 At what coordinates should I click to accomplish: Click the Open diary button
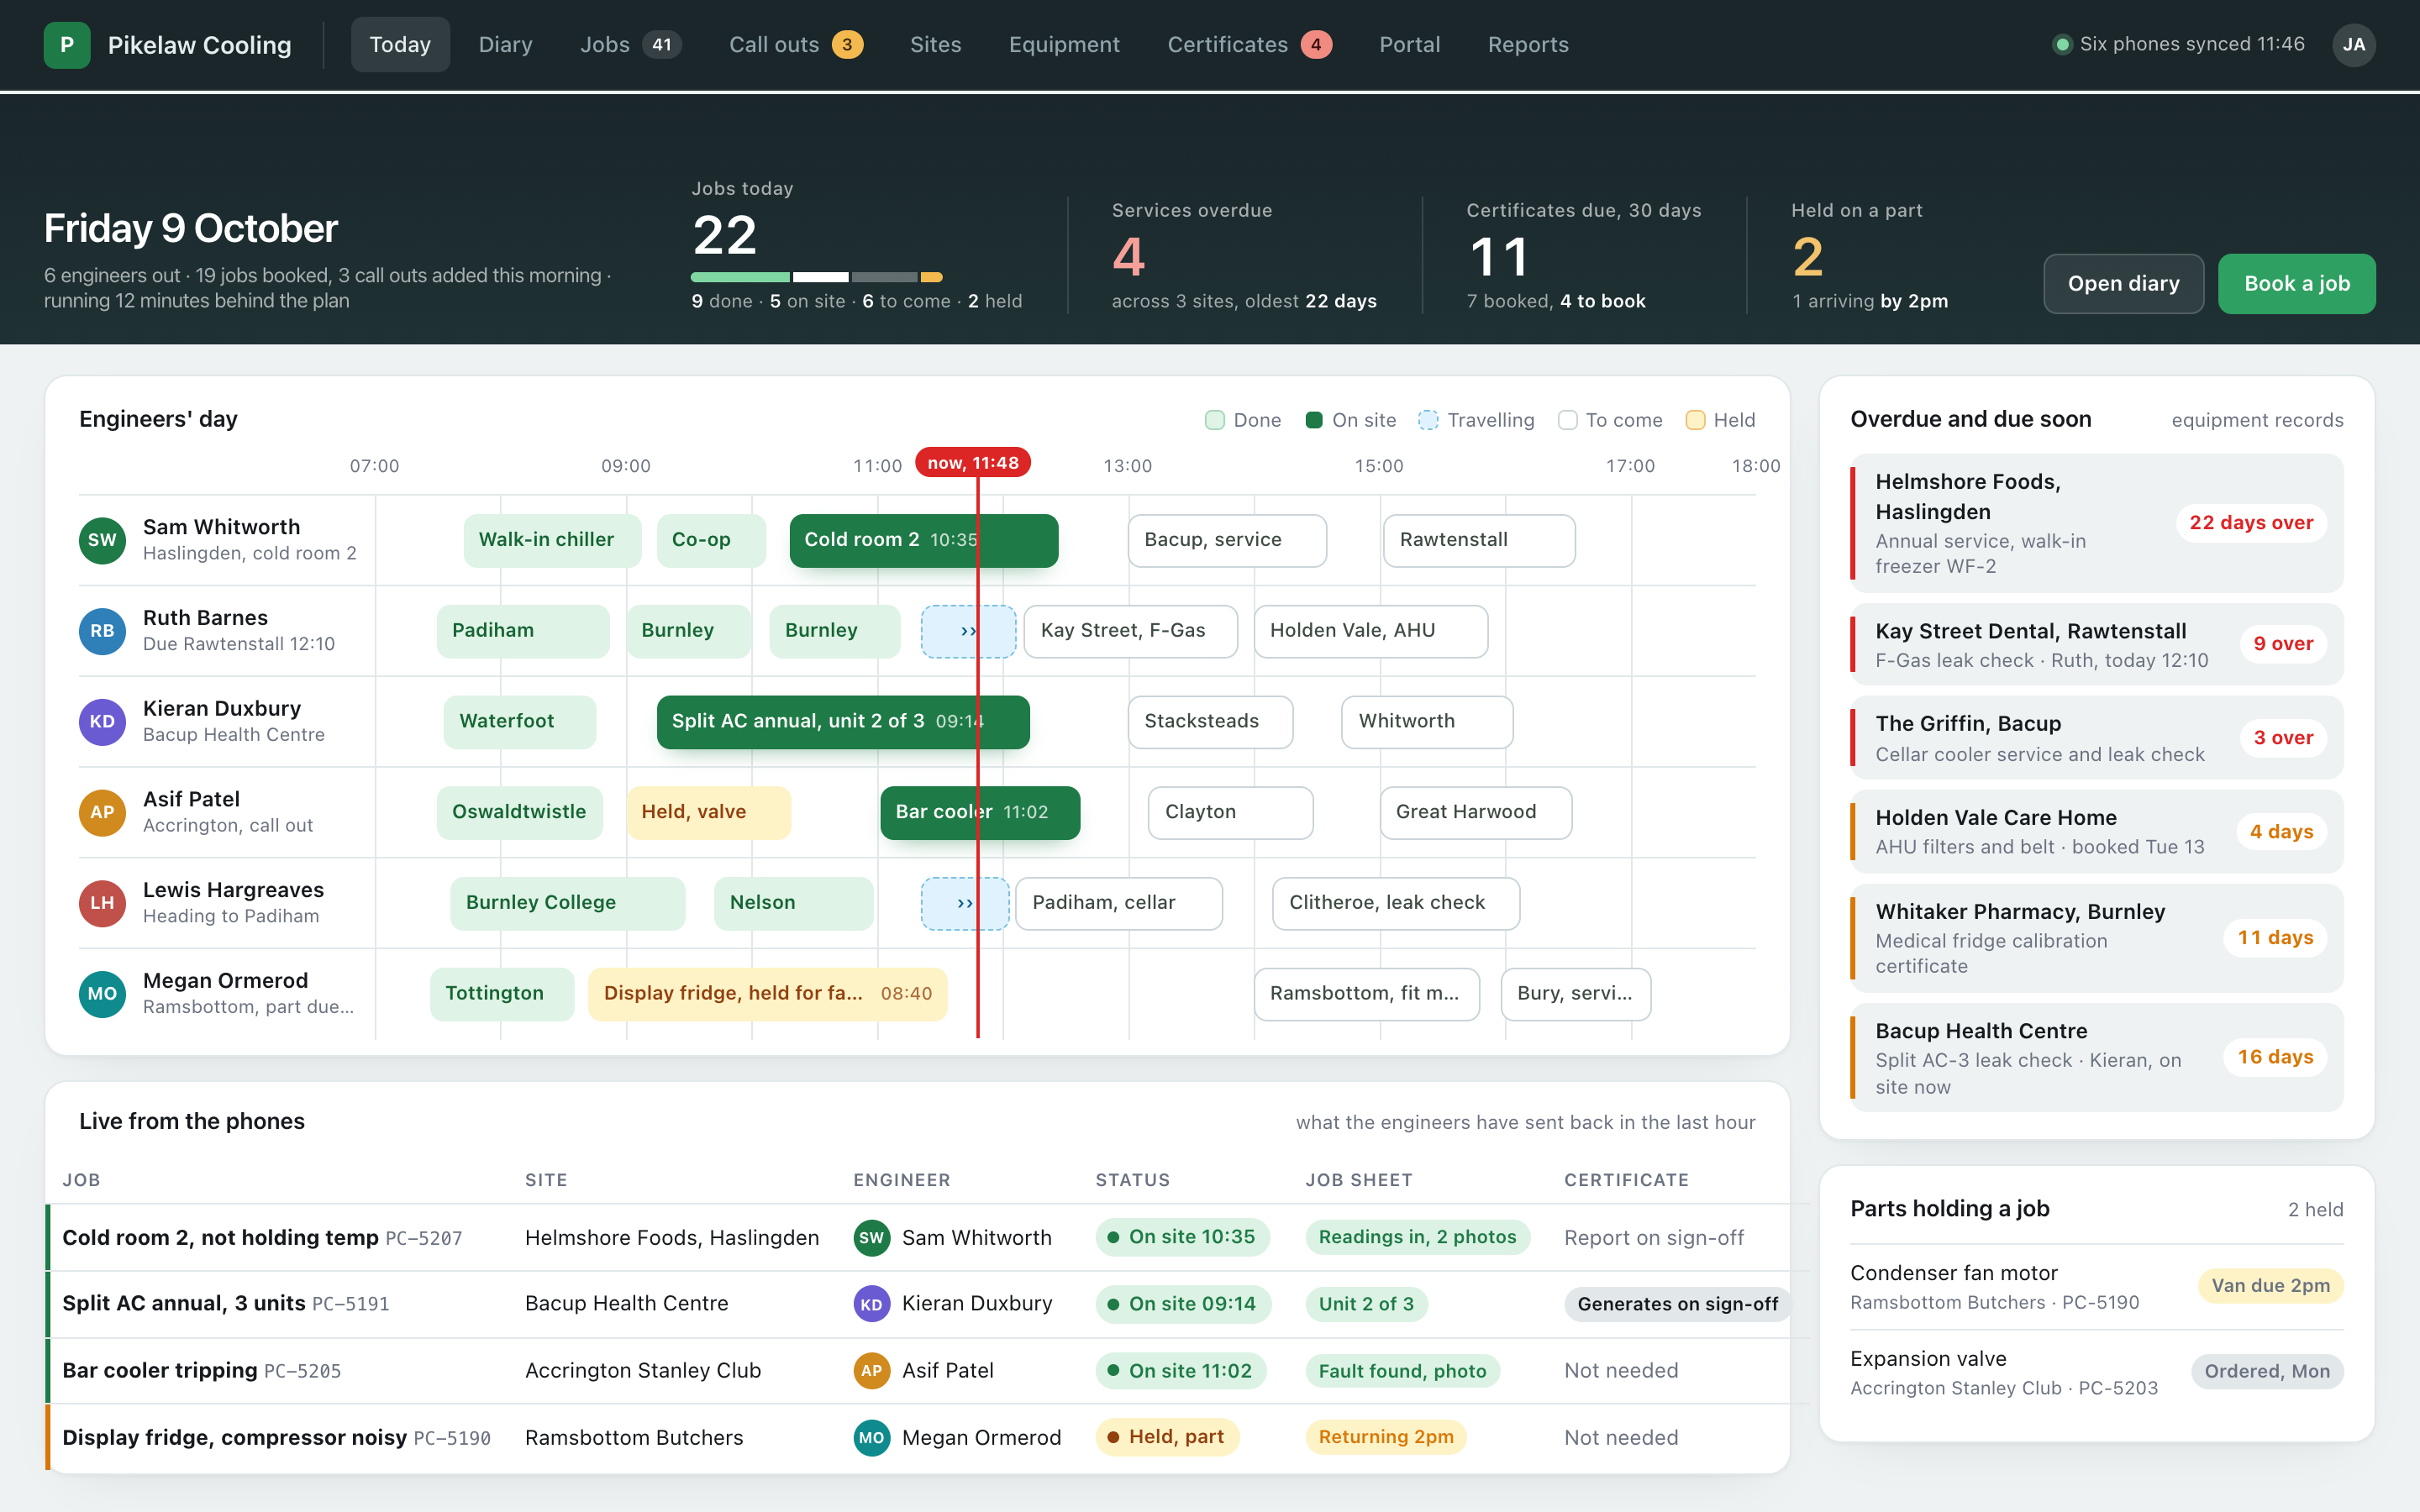pos(2123,284)
